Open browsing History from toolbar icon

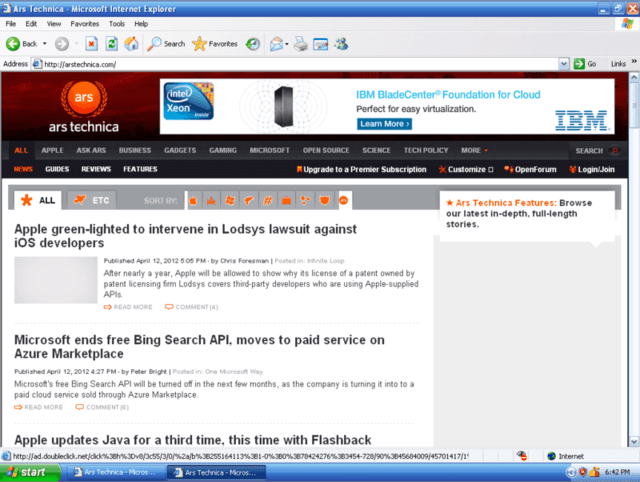pos(253,44)
